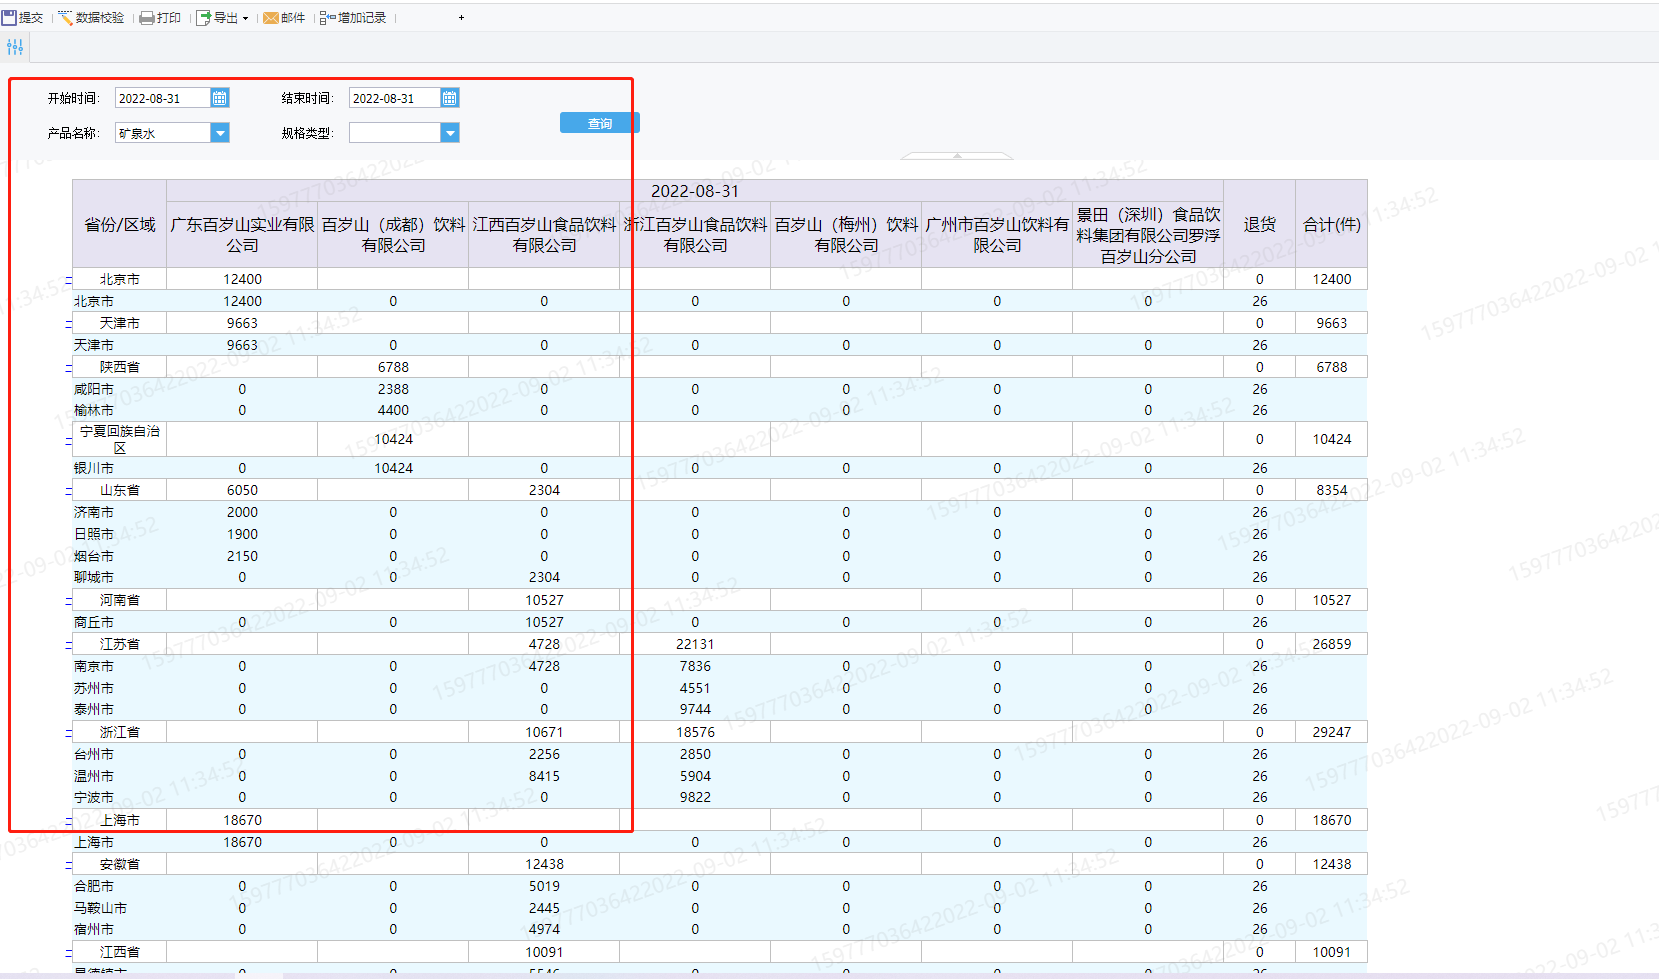The height and width of the screenshot is (979, 1659).
Task: Click the 省份/区域 column header
Action: (120, 224)
